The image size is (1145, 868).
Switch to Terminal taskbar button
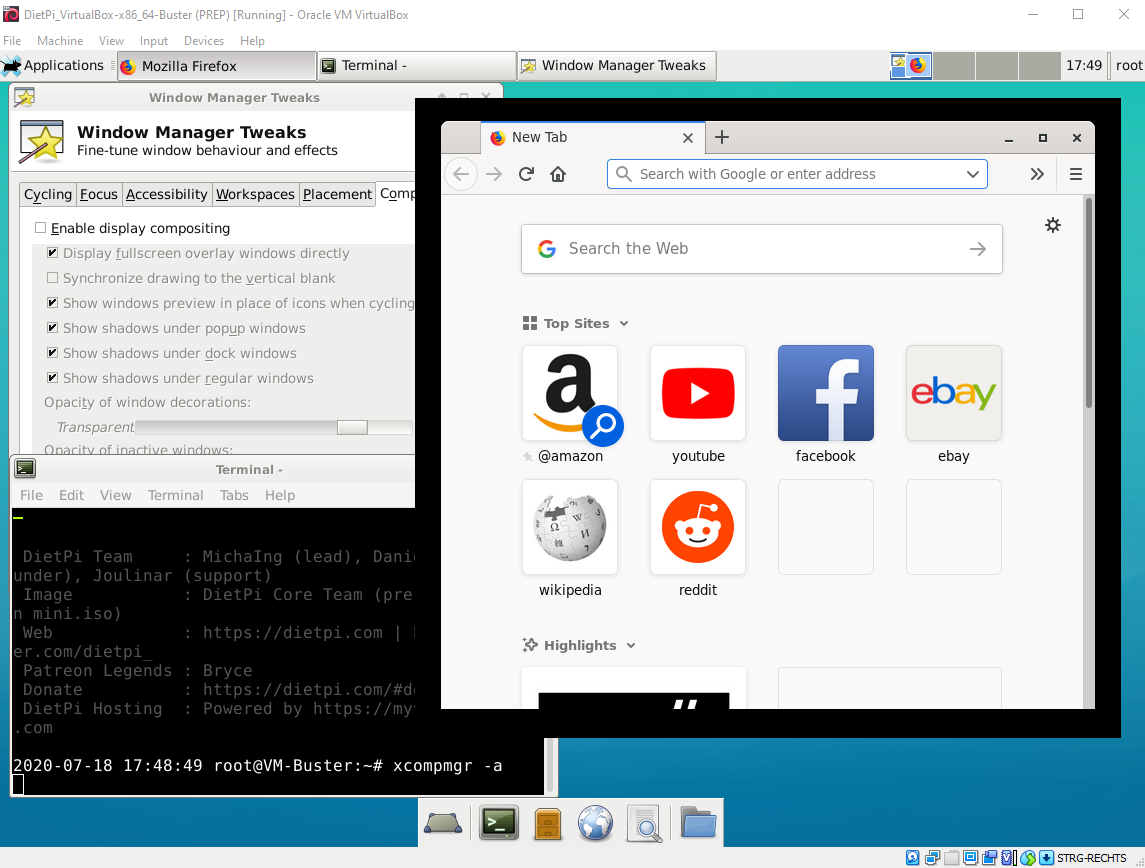[x=417, y=66]
